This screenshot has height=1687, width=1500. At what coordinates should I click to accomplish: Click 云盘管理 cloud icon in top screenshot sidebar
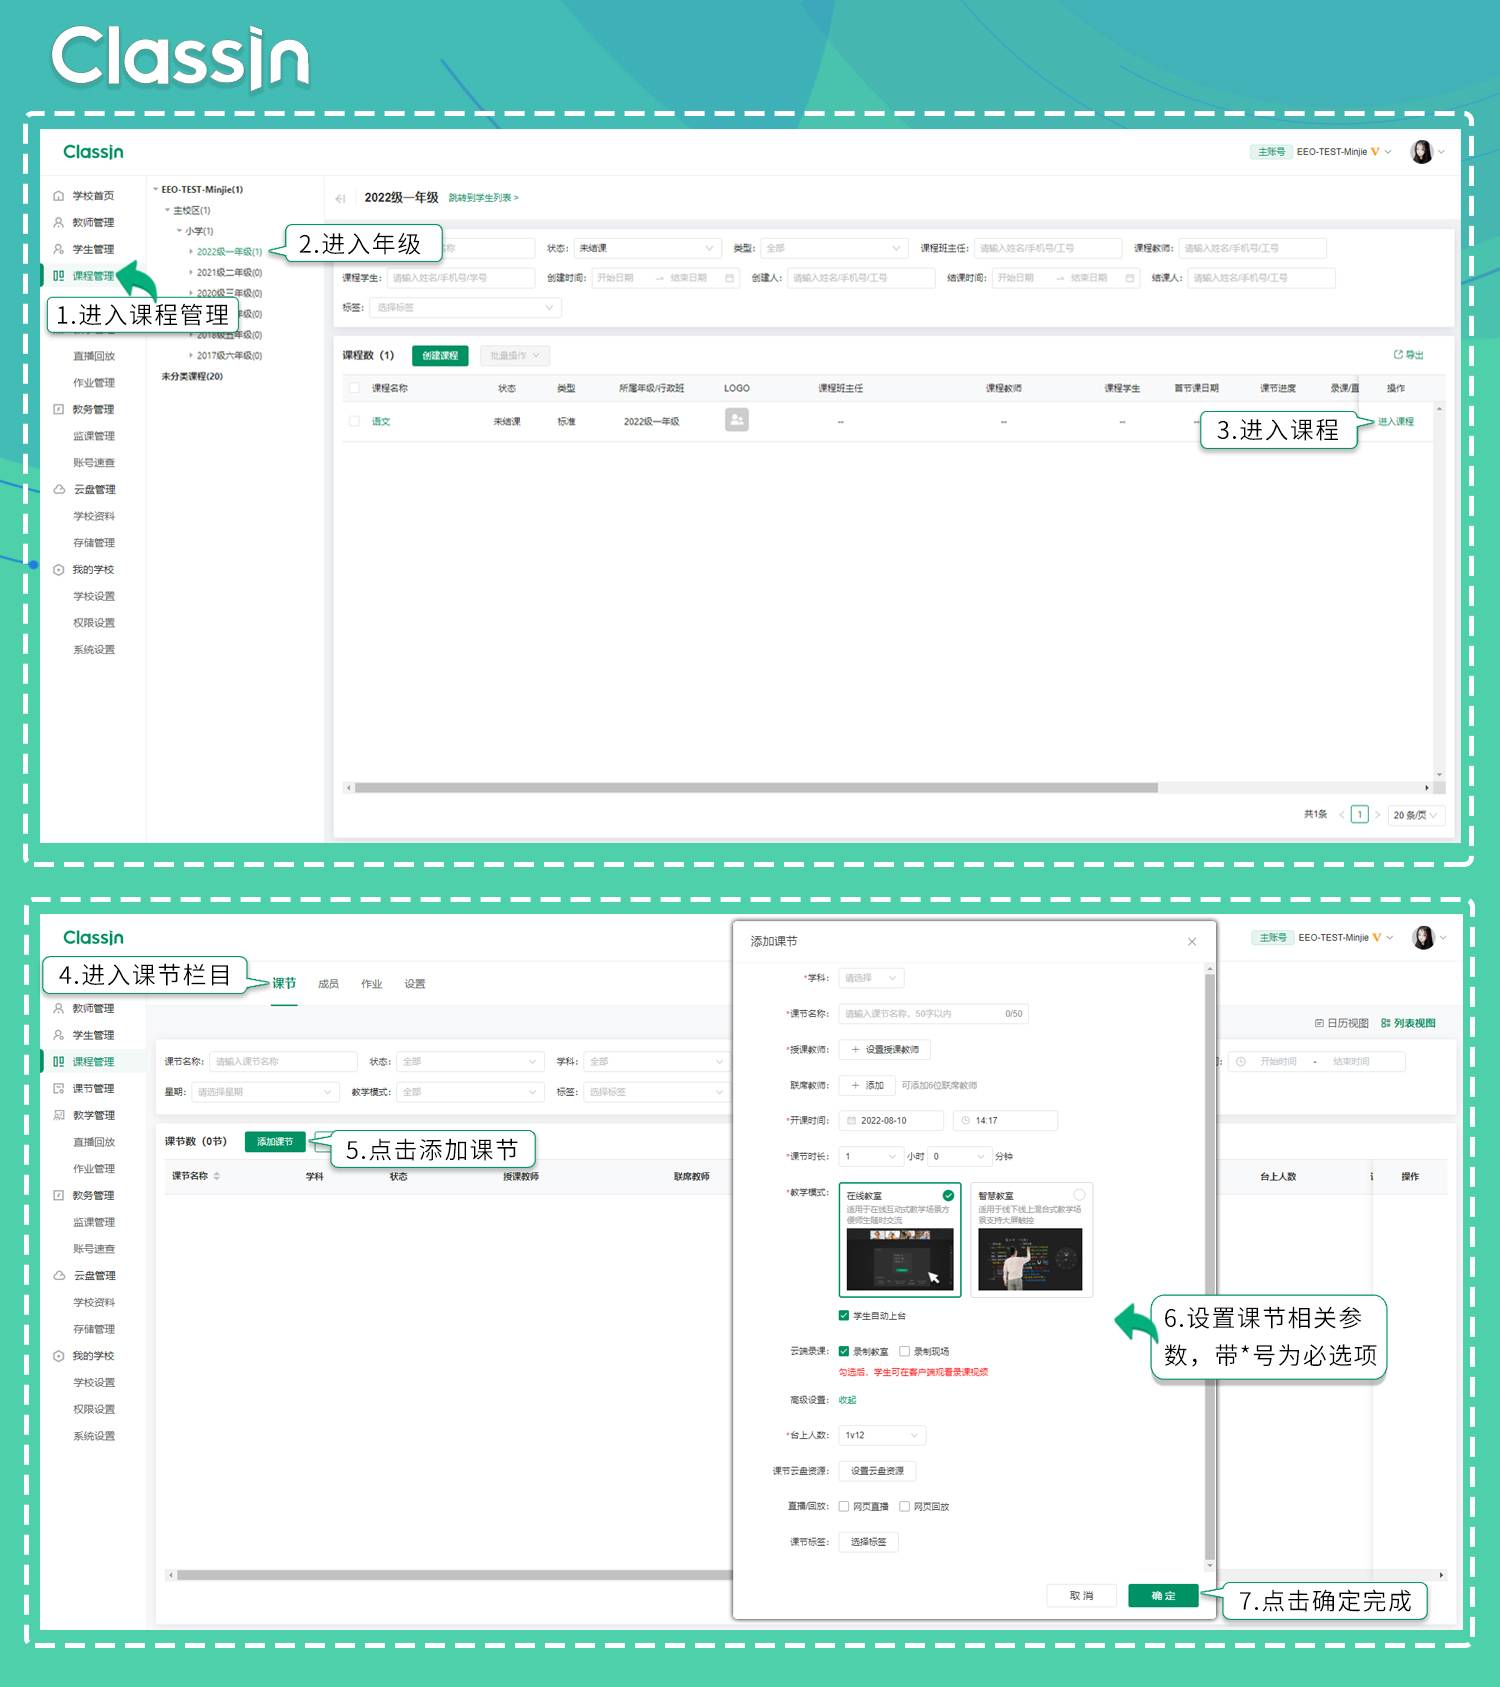coord(59,489)
